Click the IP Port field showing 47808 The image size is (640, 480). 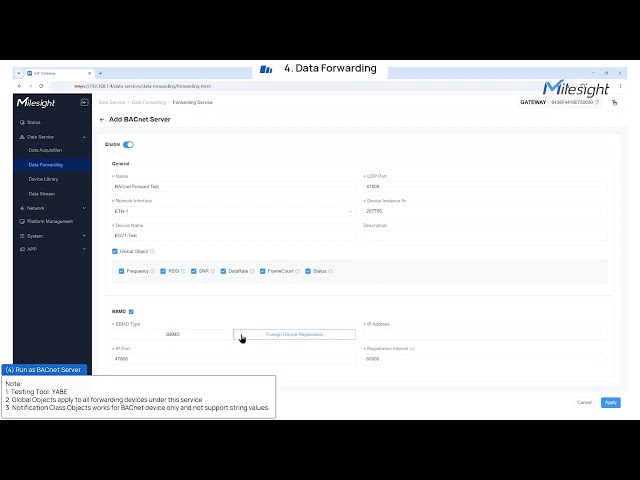point(233,359)
